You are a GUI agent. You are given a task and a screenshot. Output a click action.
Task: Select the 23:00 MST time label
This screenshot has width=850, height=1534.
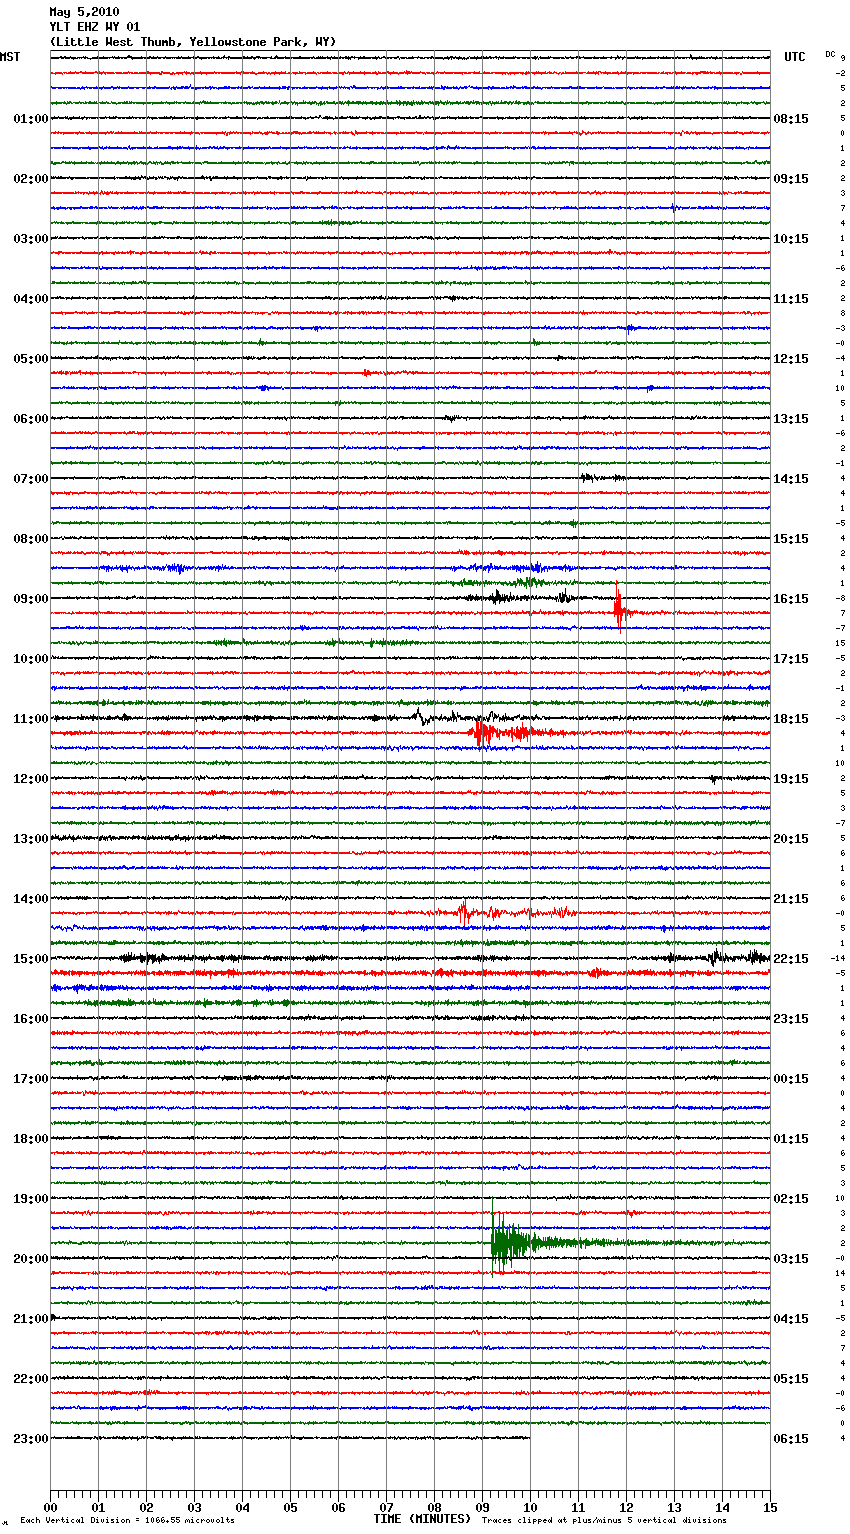[31, 1439]
